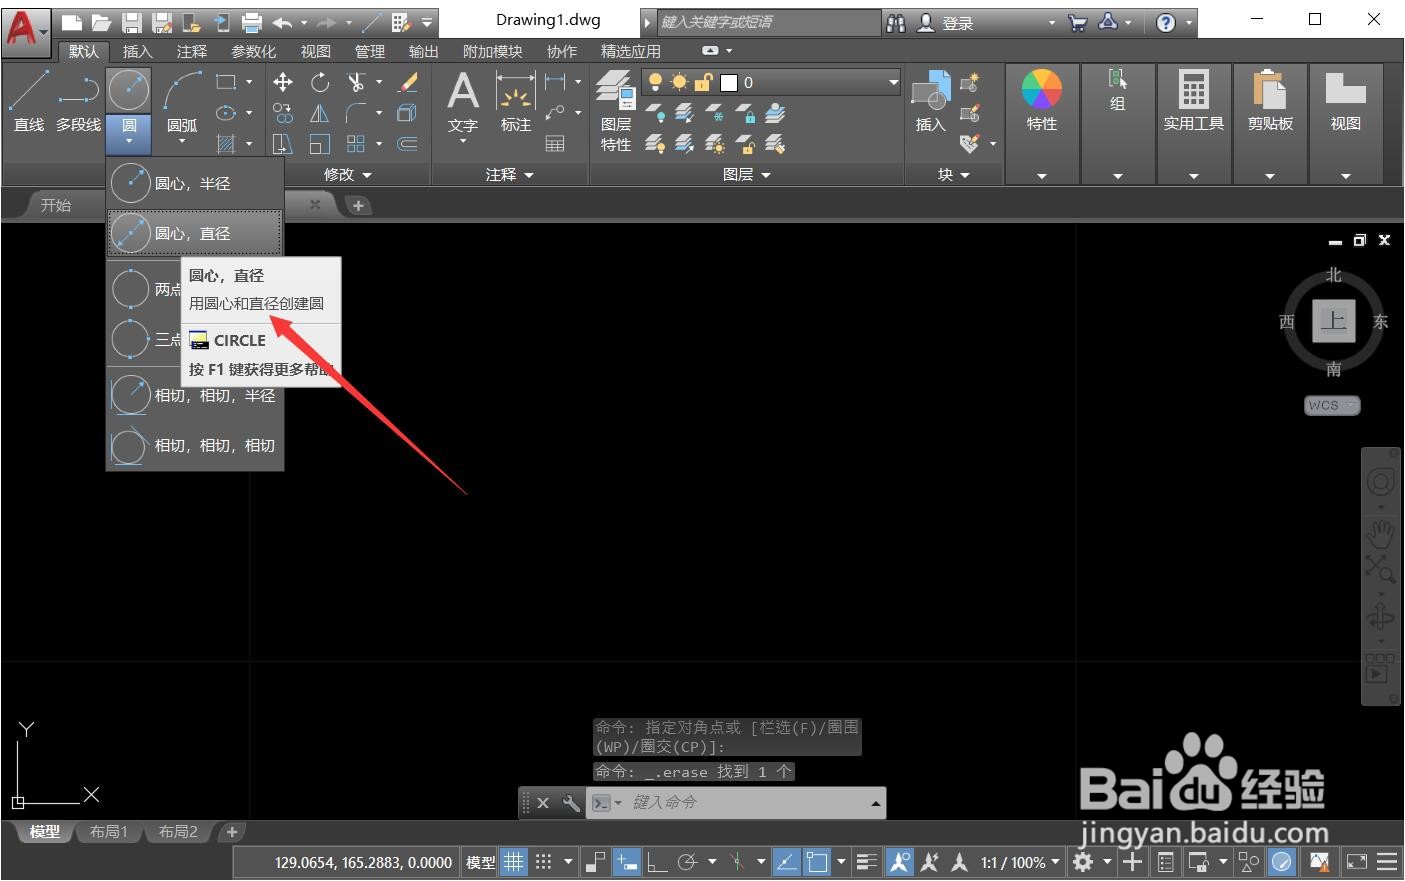
Task: Click the Insert block (插入) icon
Action: [931, 101]
